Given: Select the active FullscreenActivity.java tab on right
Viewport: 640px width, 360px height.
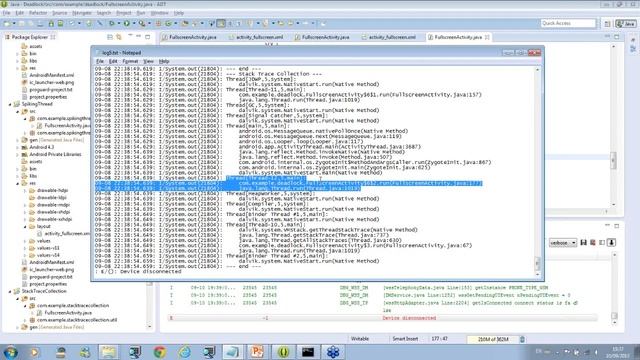Looking at the screenshot, I should click(458, 37).
